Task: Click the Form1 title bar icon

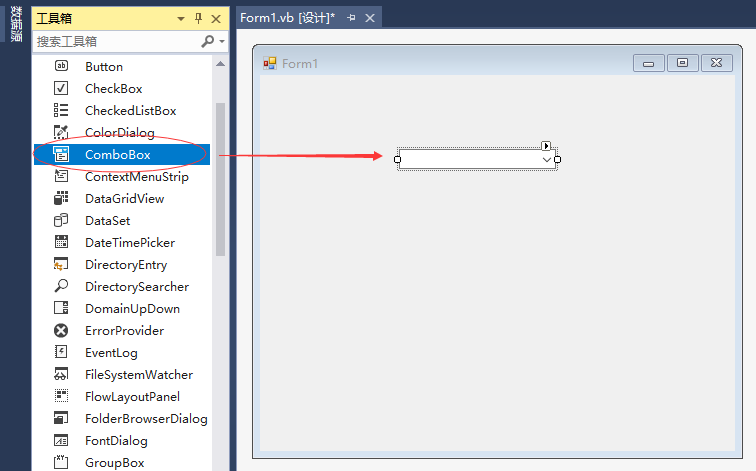Action: tap(270, 63)
